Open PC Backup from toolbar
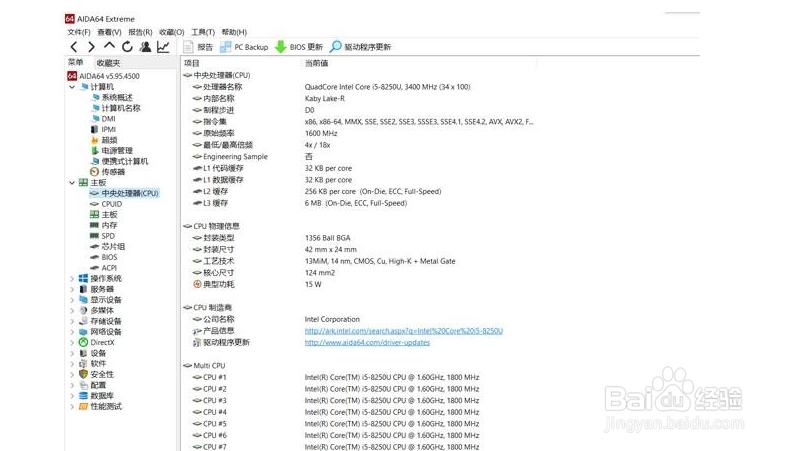 (x=244, y=47)
